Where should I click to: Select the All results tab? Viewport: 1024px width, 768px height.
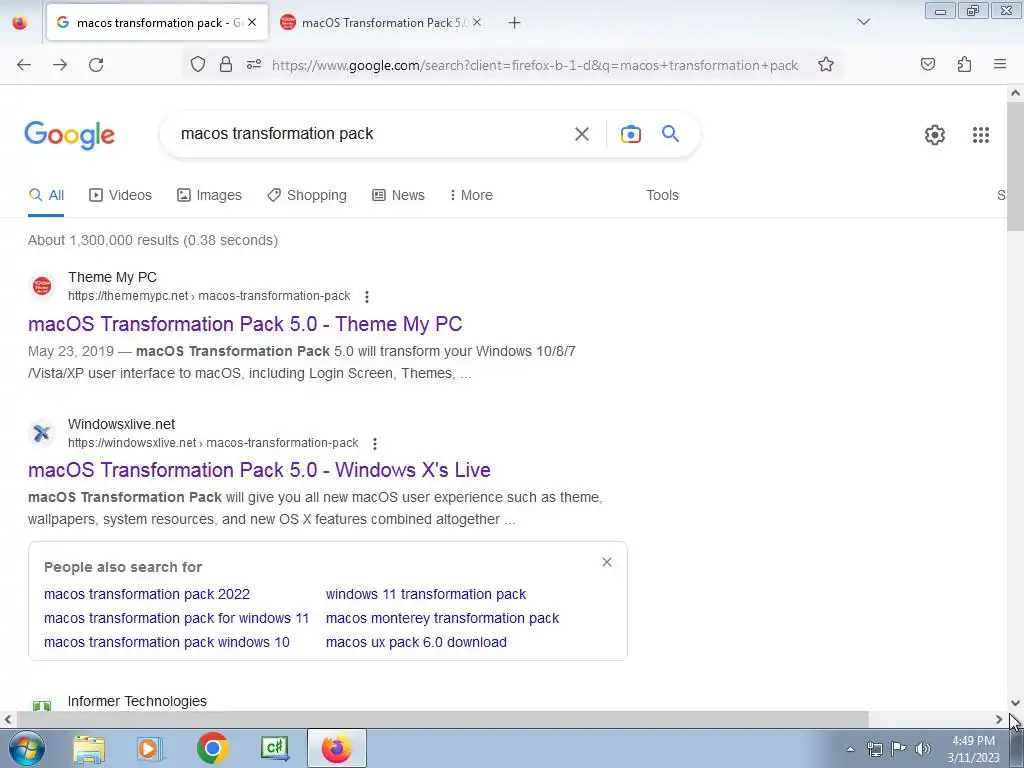[46, 195]
